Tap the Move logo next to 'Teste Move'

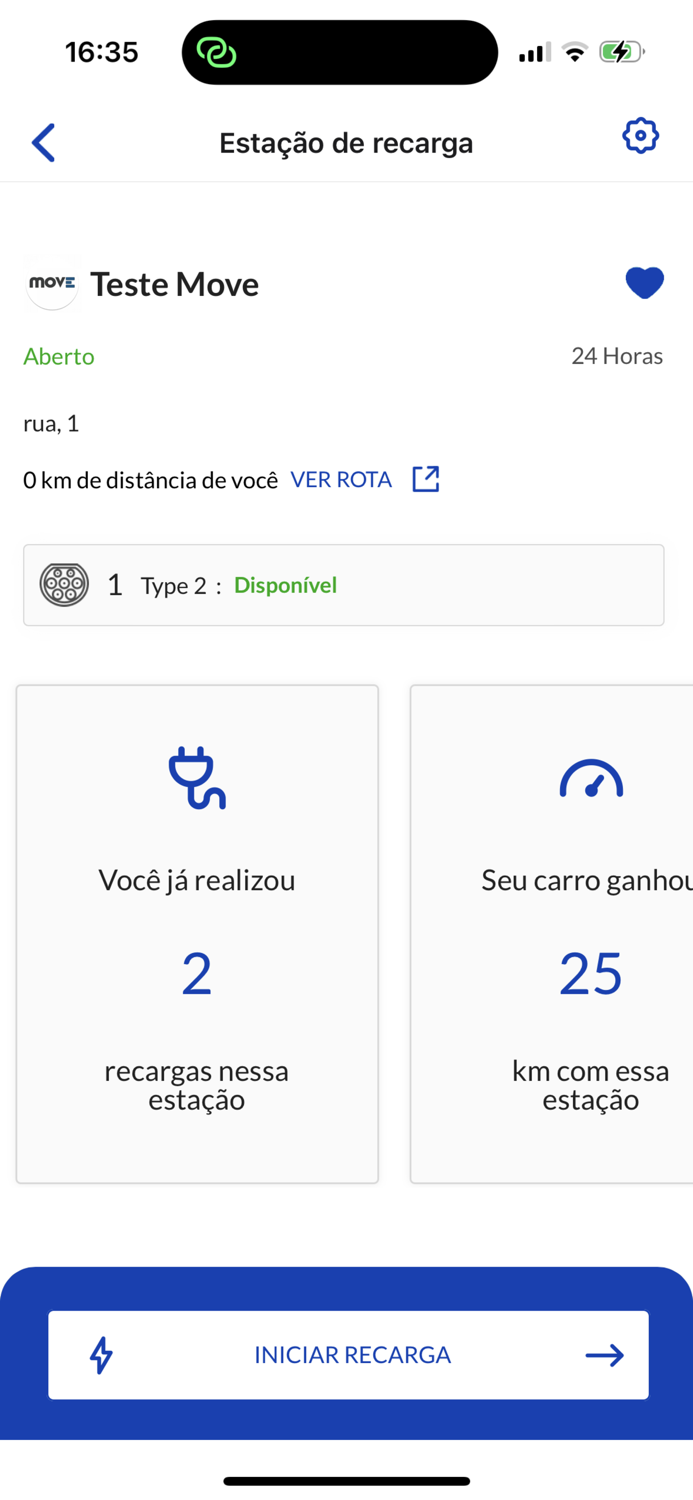point(52,284)
